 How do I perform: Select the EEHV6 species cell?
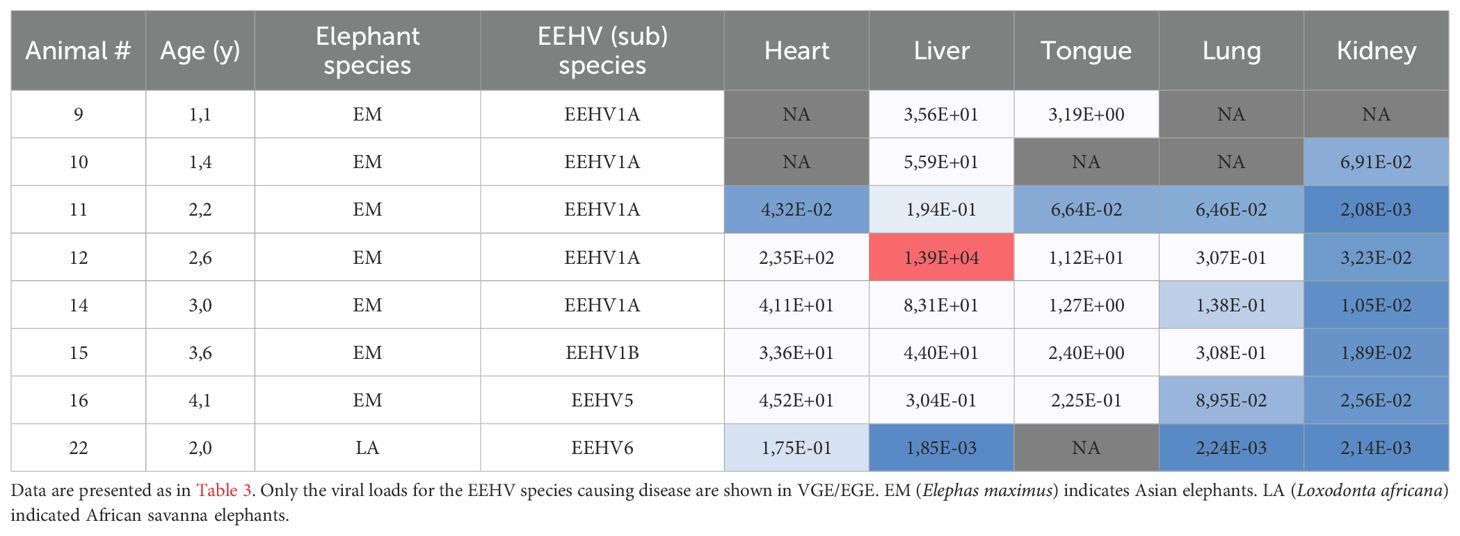pos(602,447)
